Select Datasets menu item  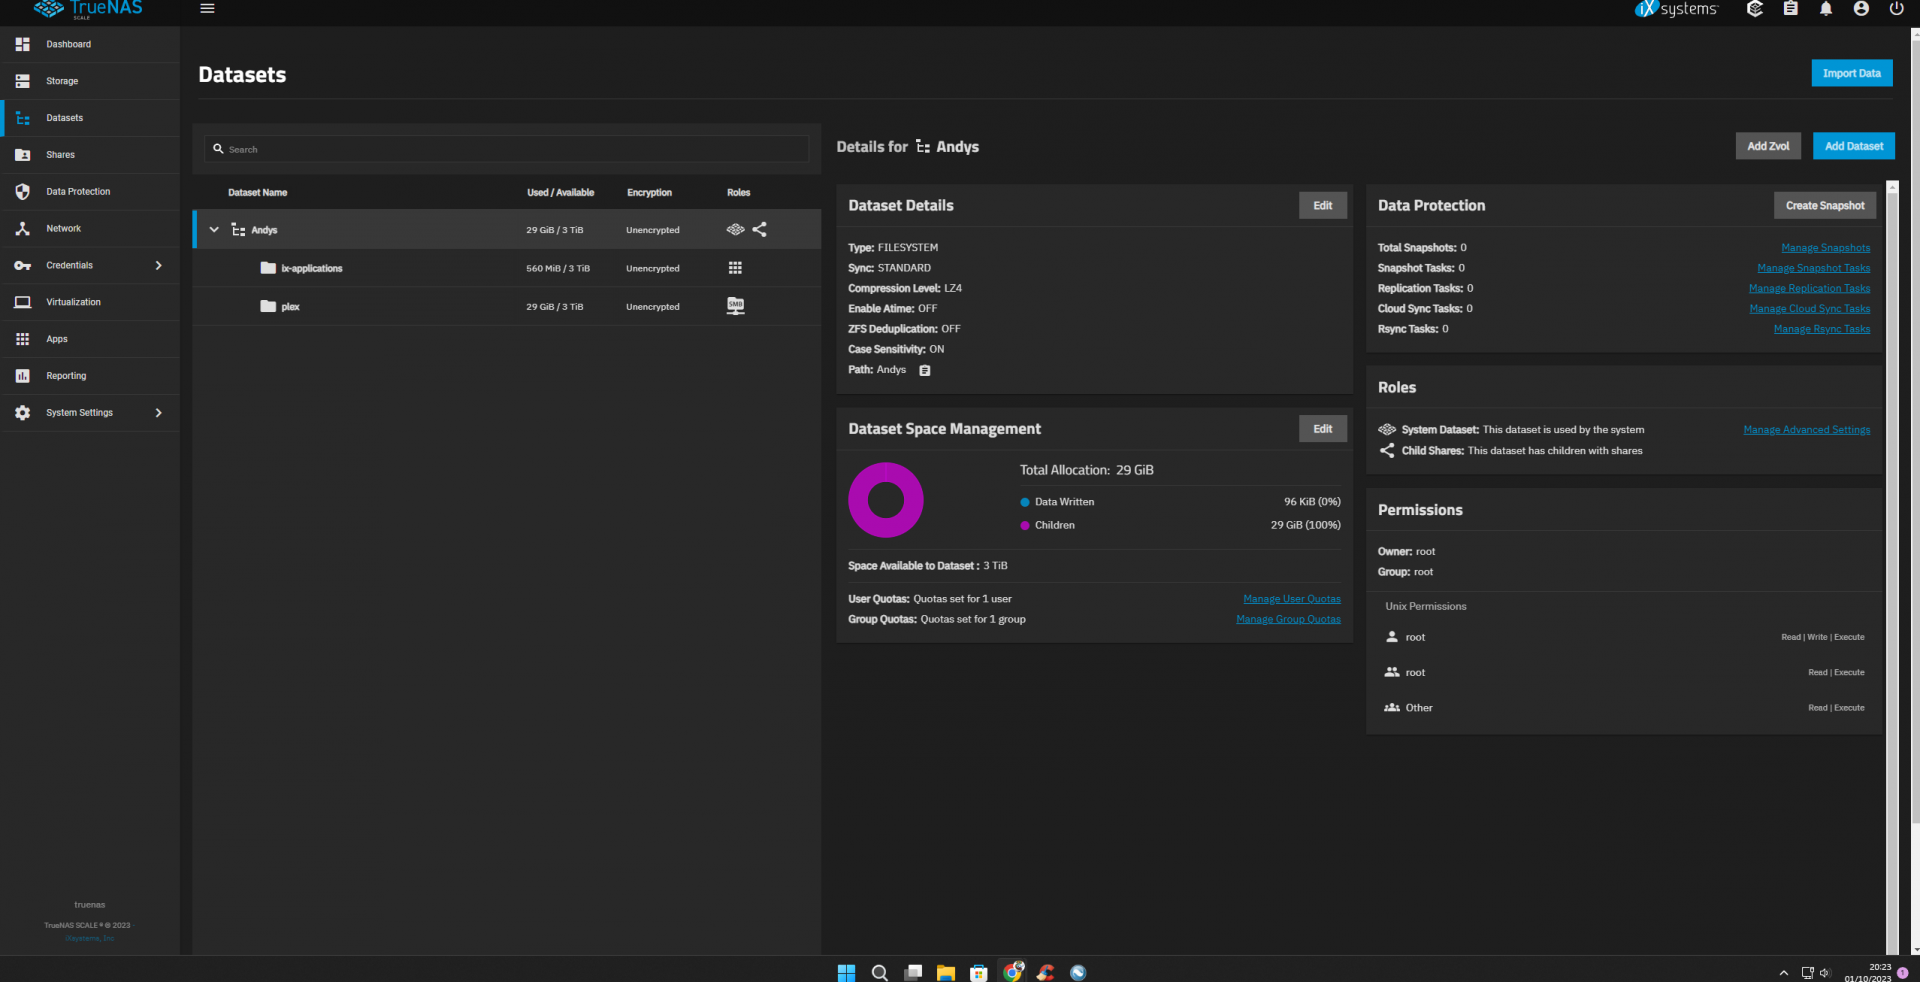pos(90,118)
